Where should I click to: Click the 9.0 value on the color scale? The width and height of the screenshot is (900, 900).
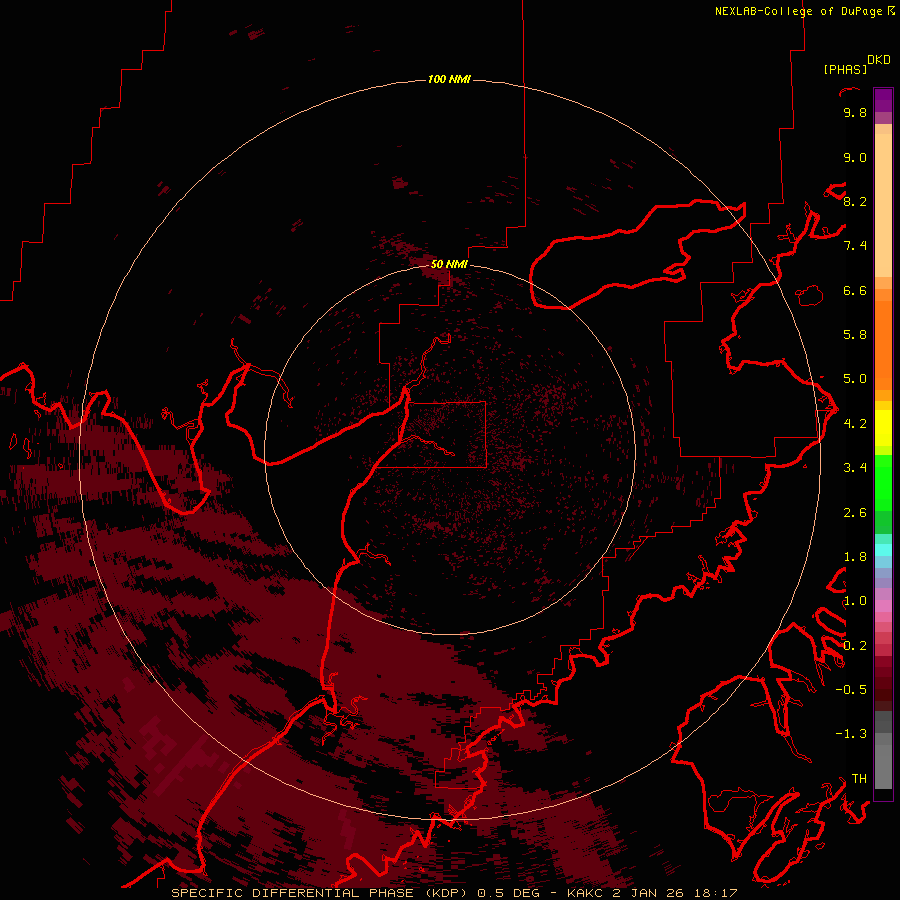(855, 157)
